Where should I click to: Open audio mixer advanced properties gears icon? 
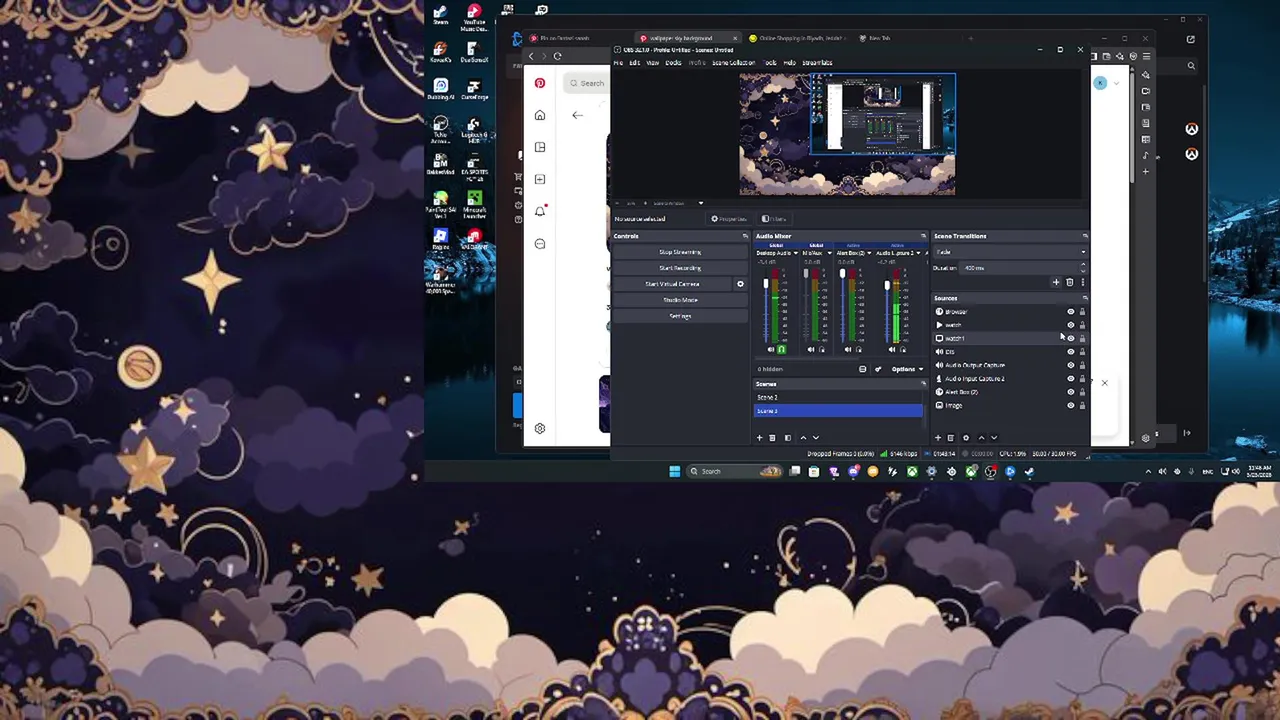tap(878, 369)
